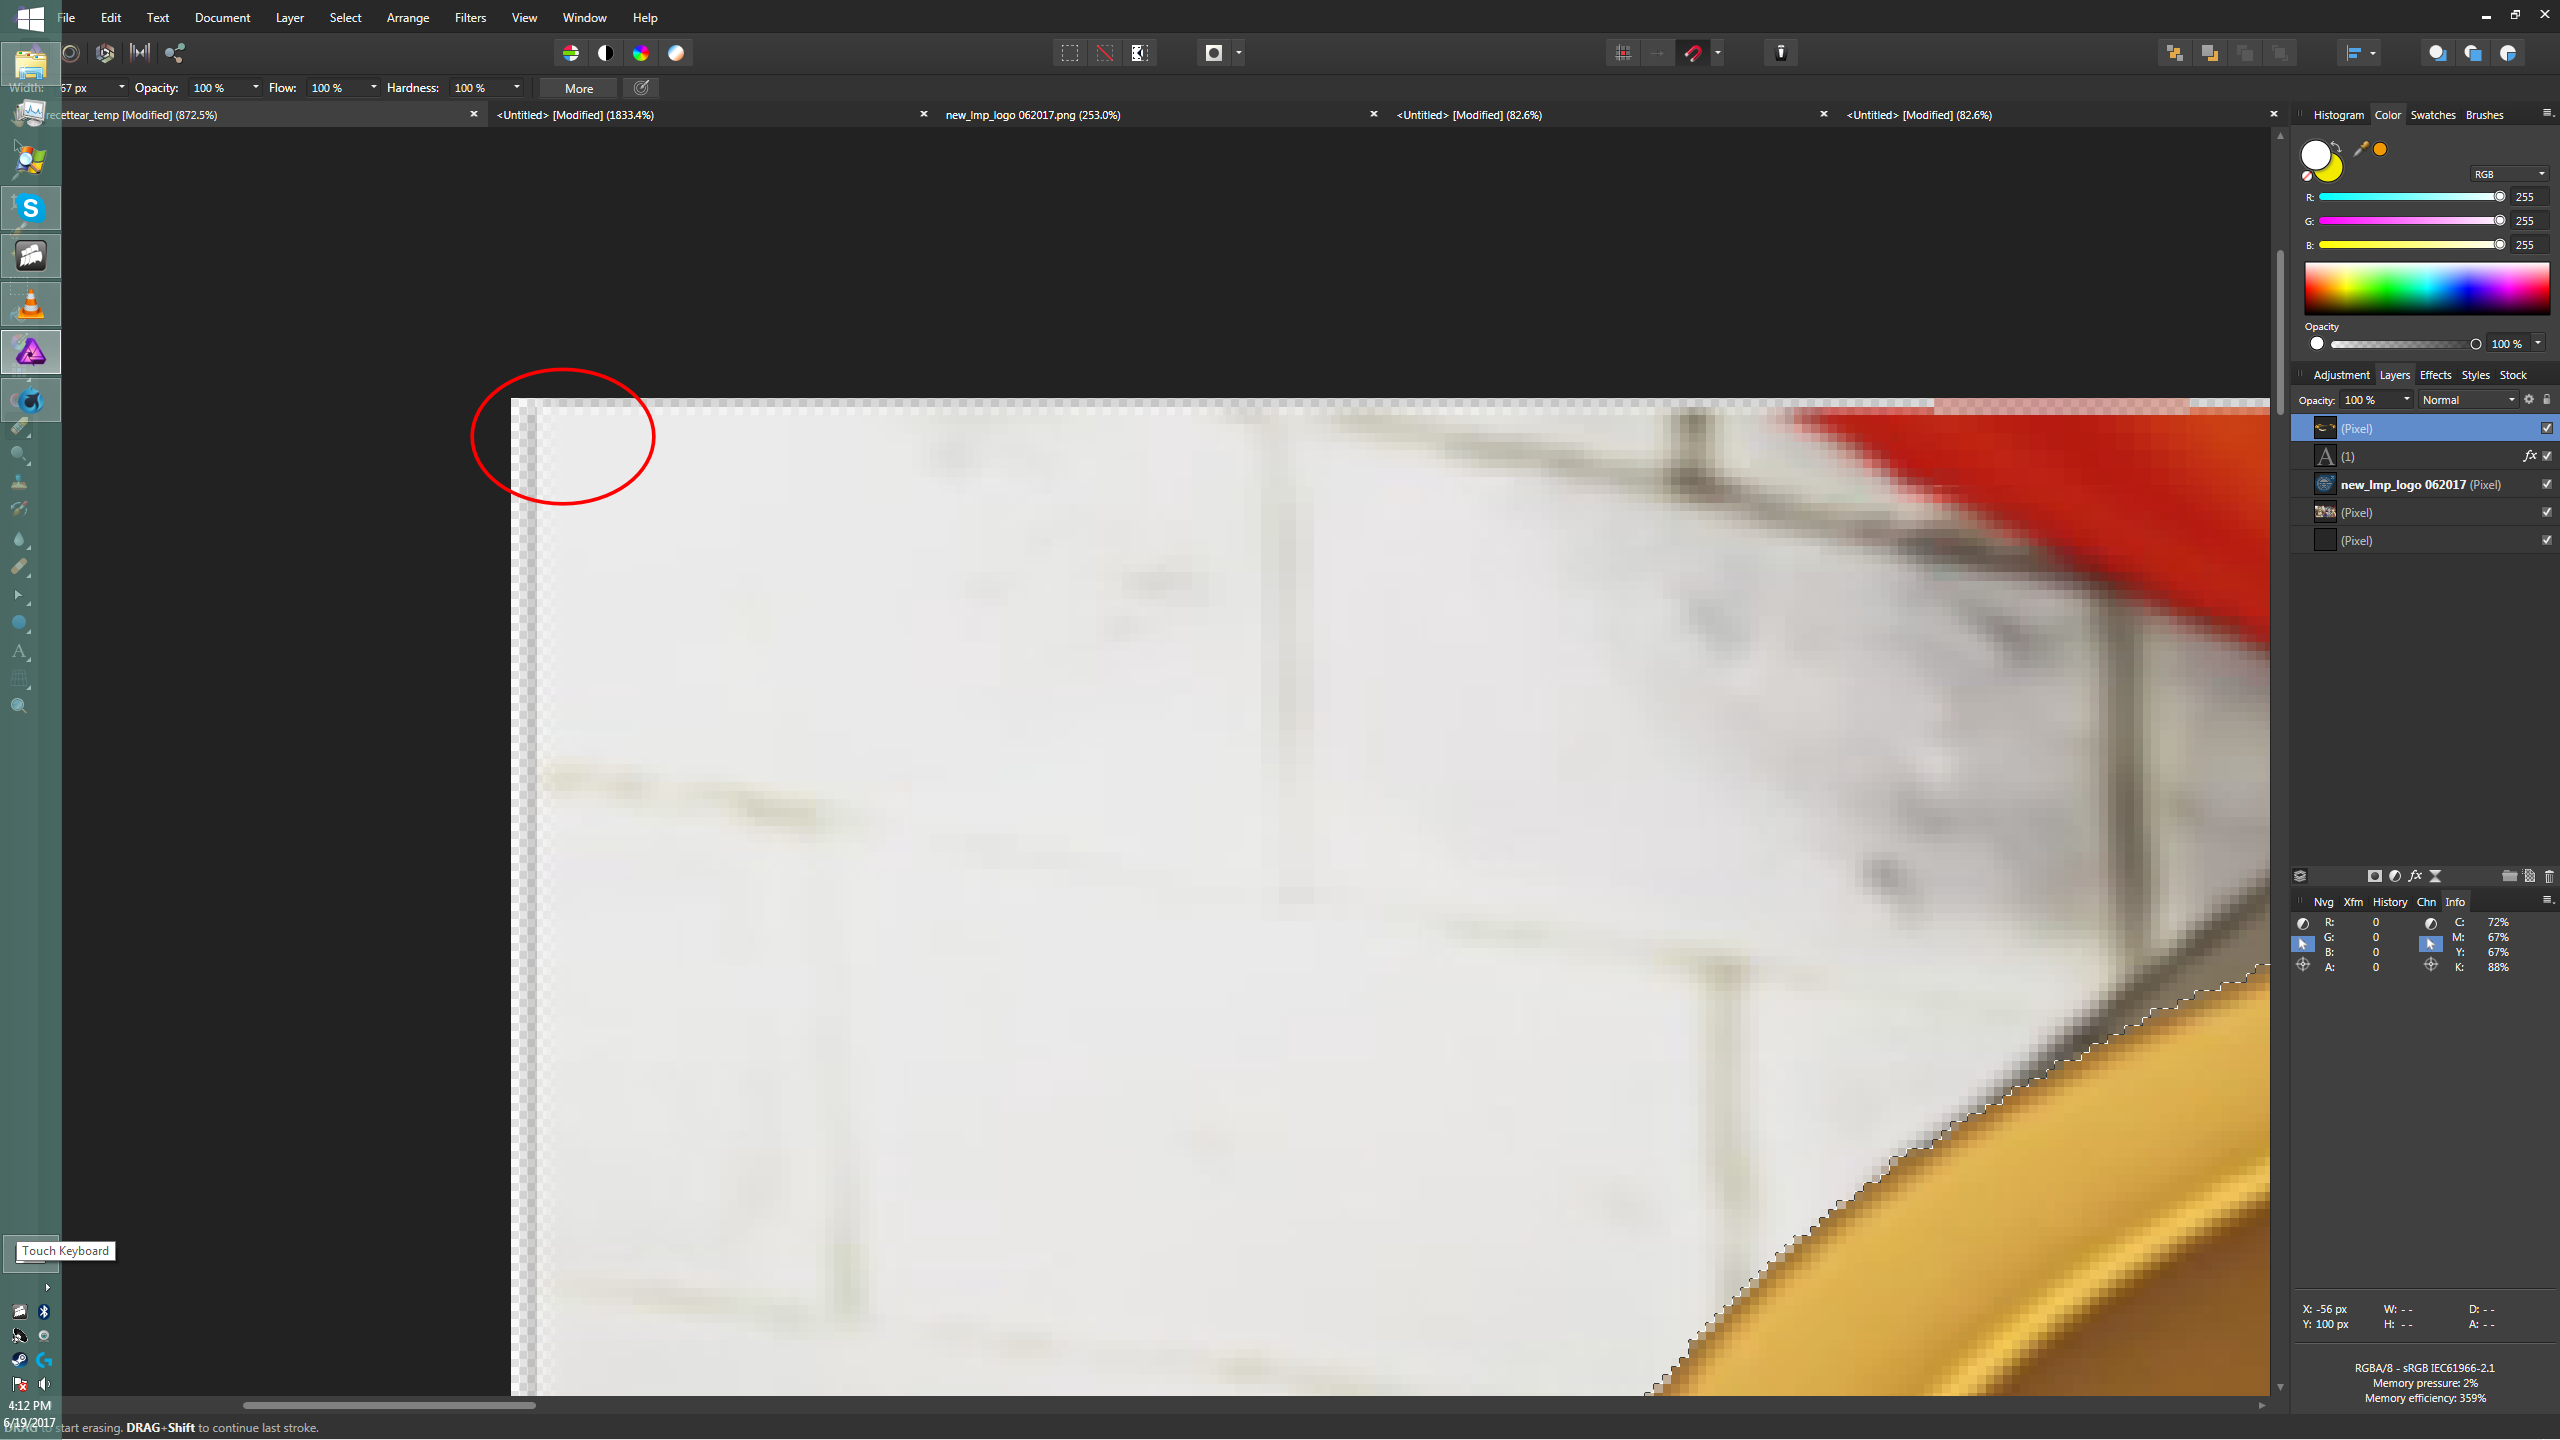Viewport: 2560px width, 1440px height.
Task: Open the brush Width dropdown
Action: (121, 88)
